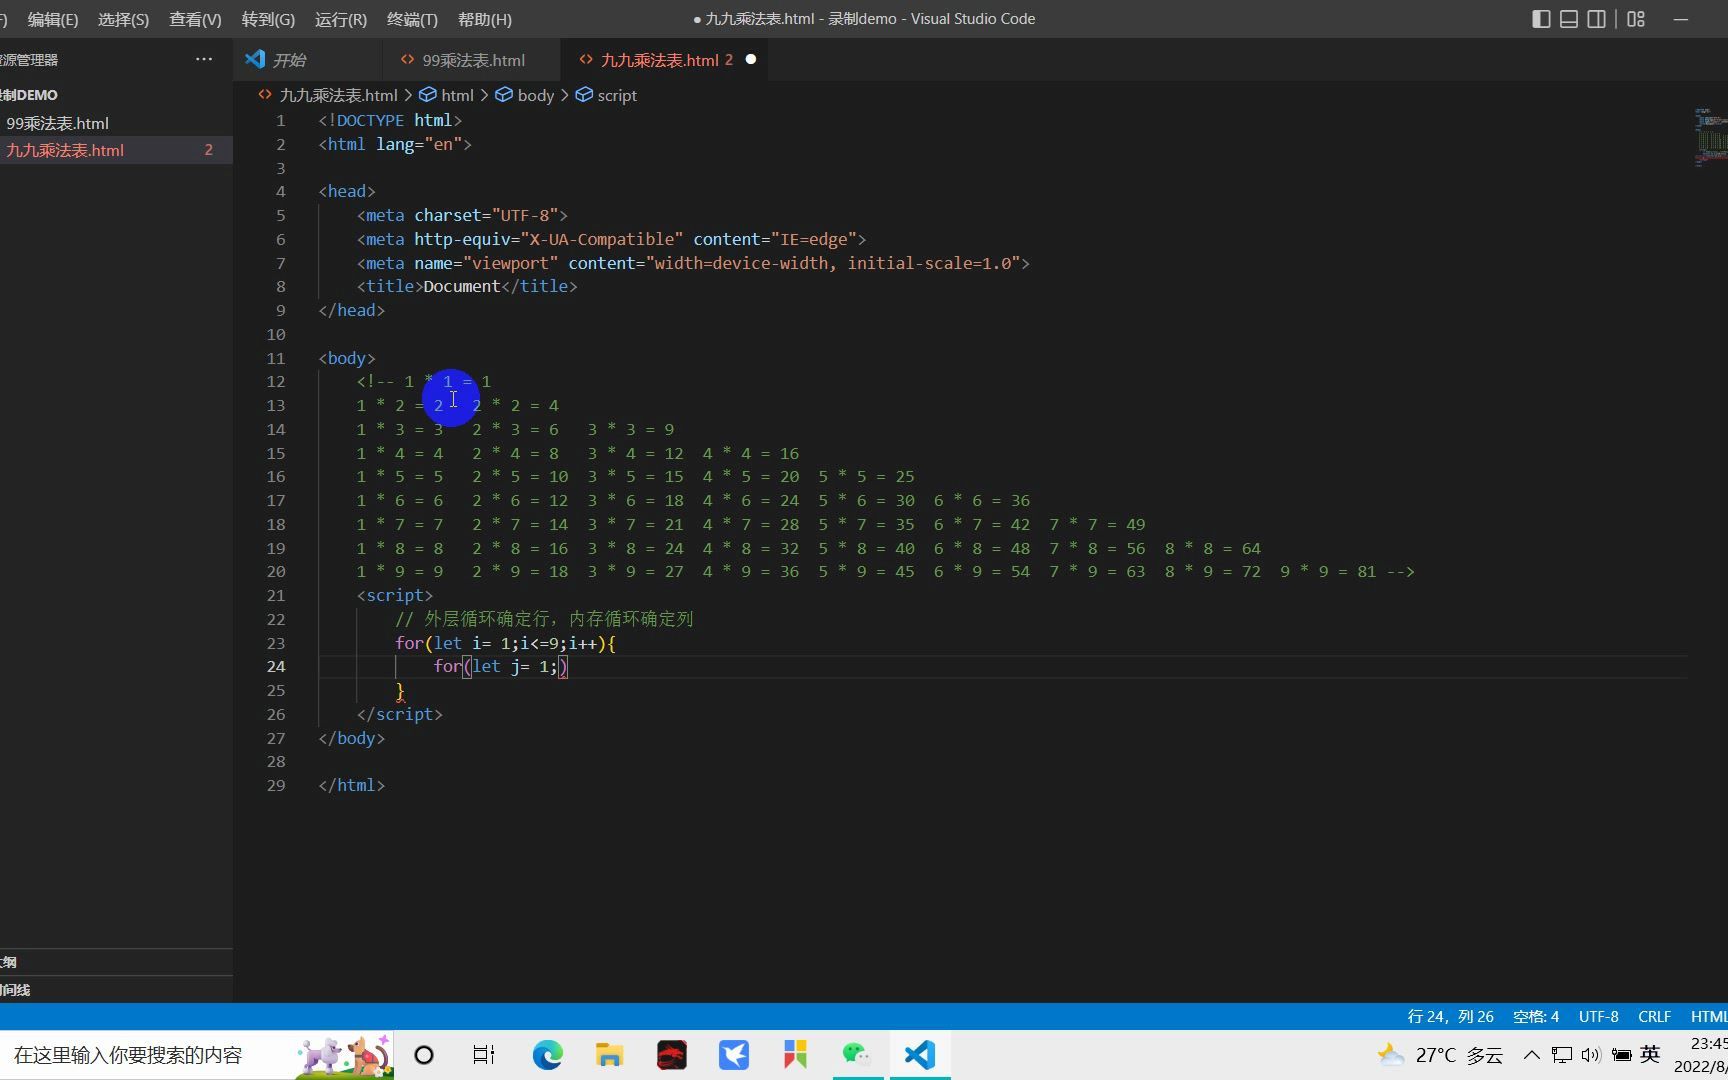
Task: Open red app icon on taskbar
Action: (x=672, y=1055)
